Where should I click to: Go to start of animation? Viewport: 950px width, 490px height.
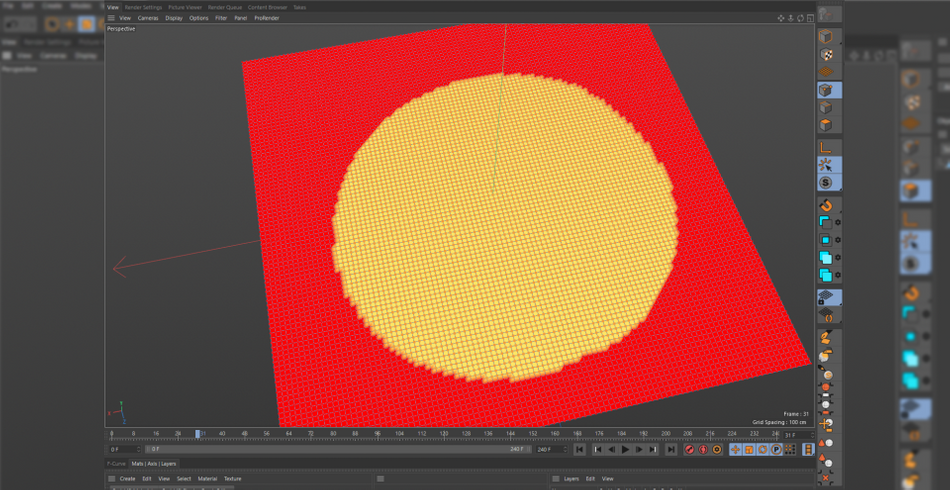click(x=580, y=449)
